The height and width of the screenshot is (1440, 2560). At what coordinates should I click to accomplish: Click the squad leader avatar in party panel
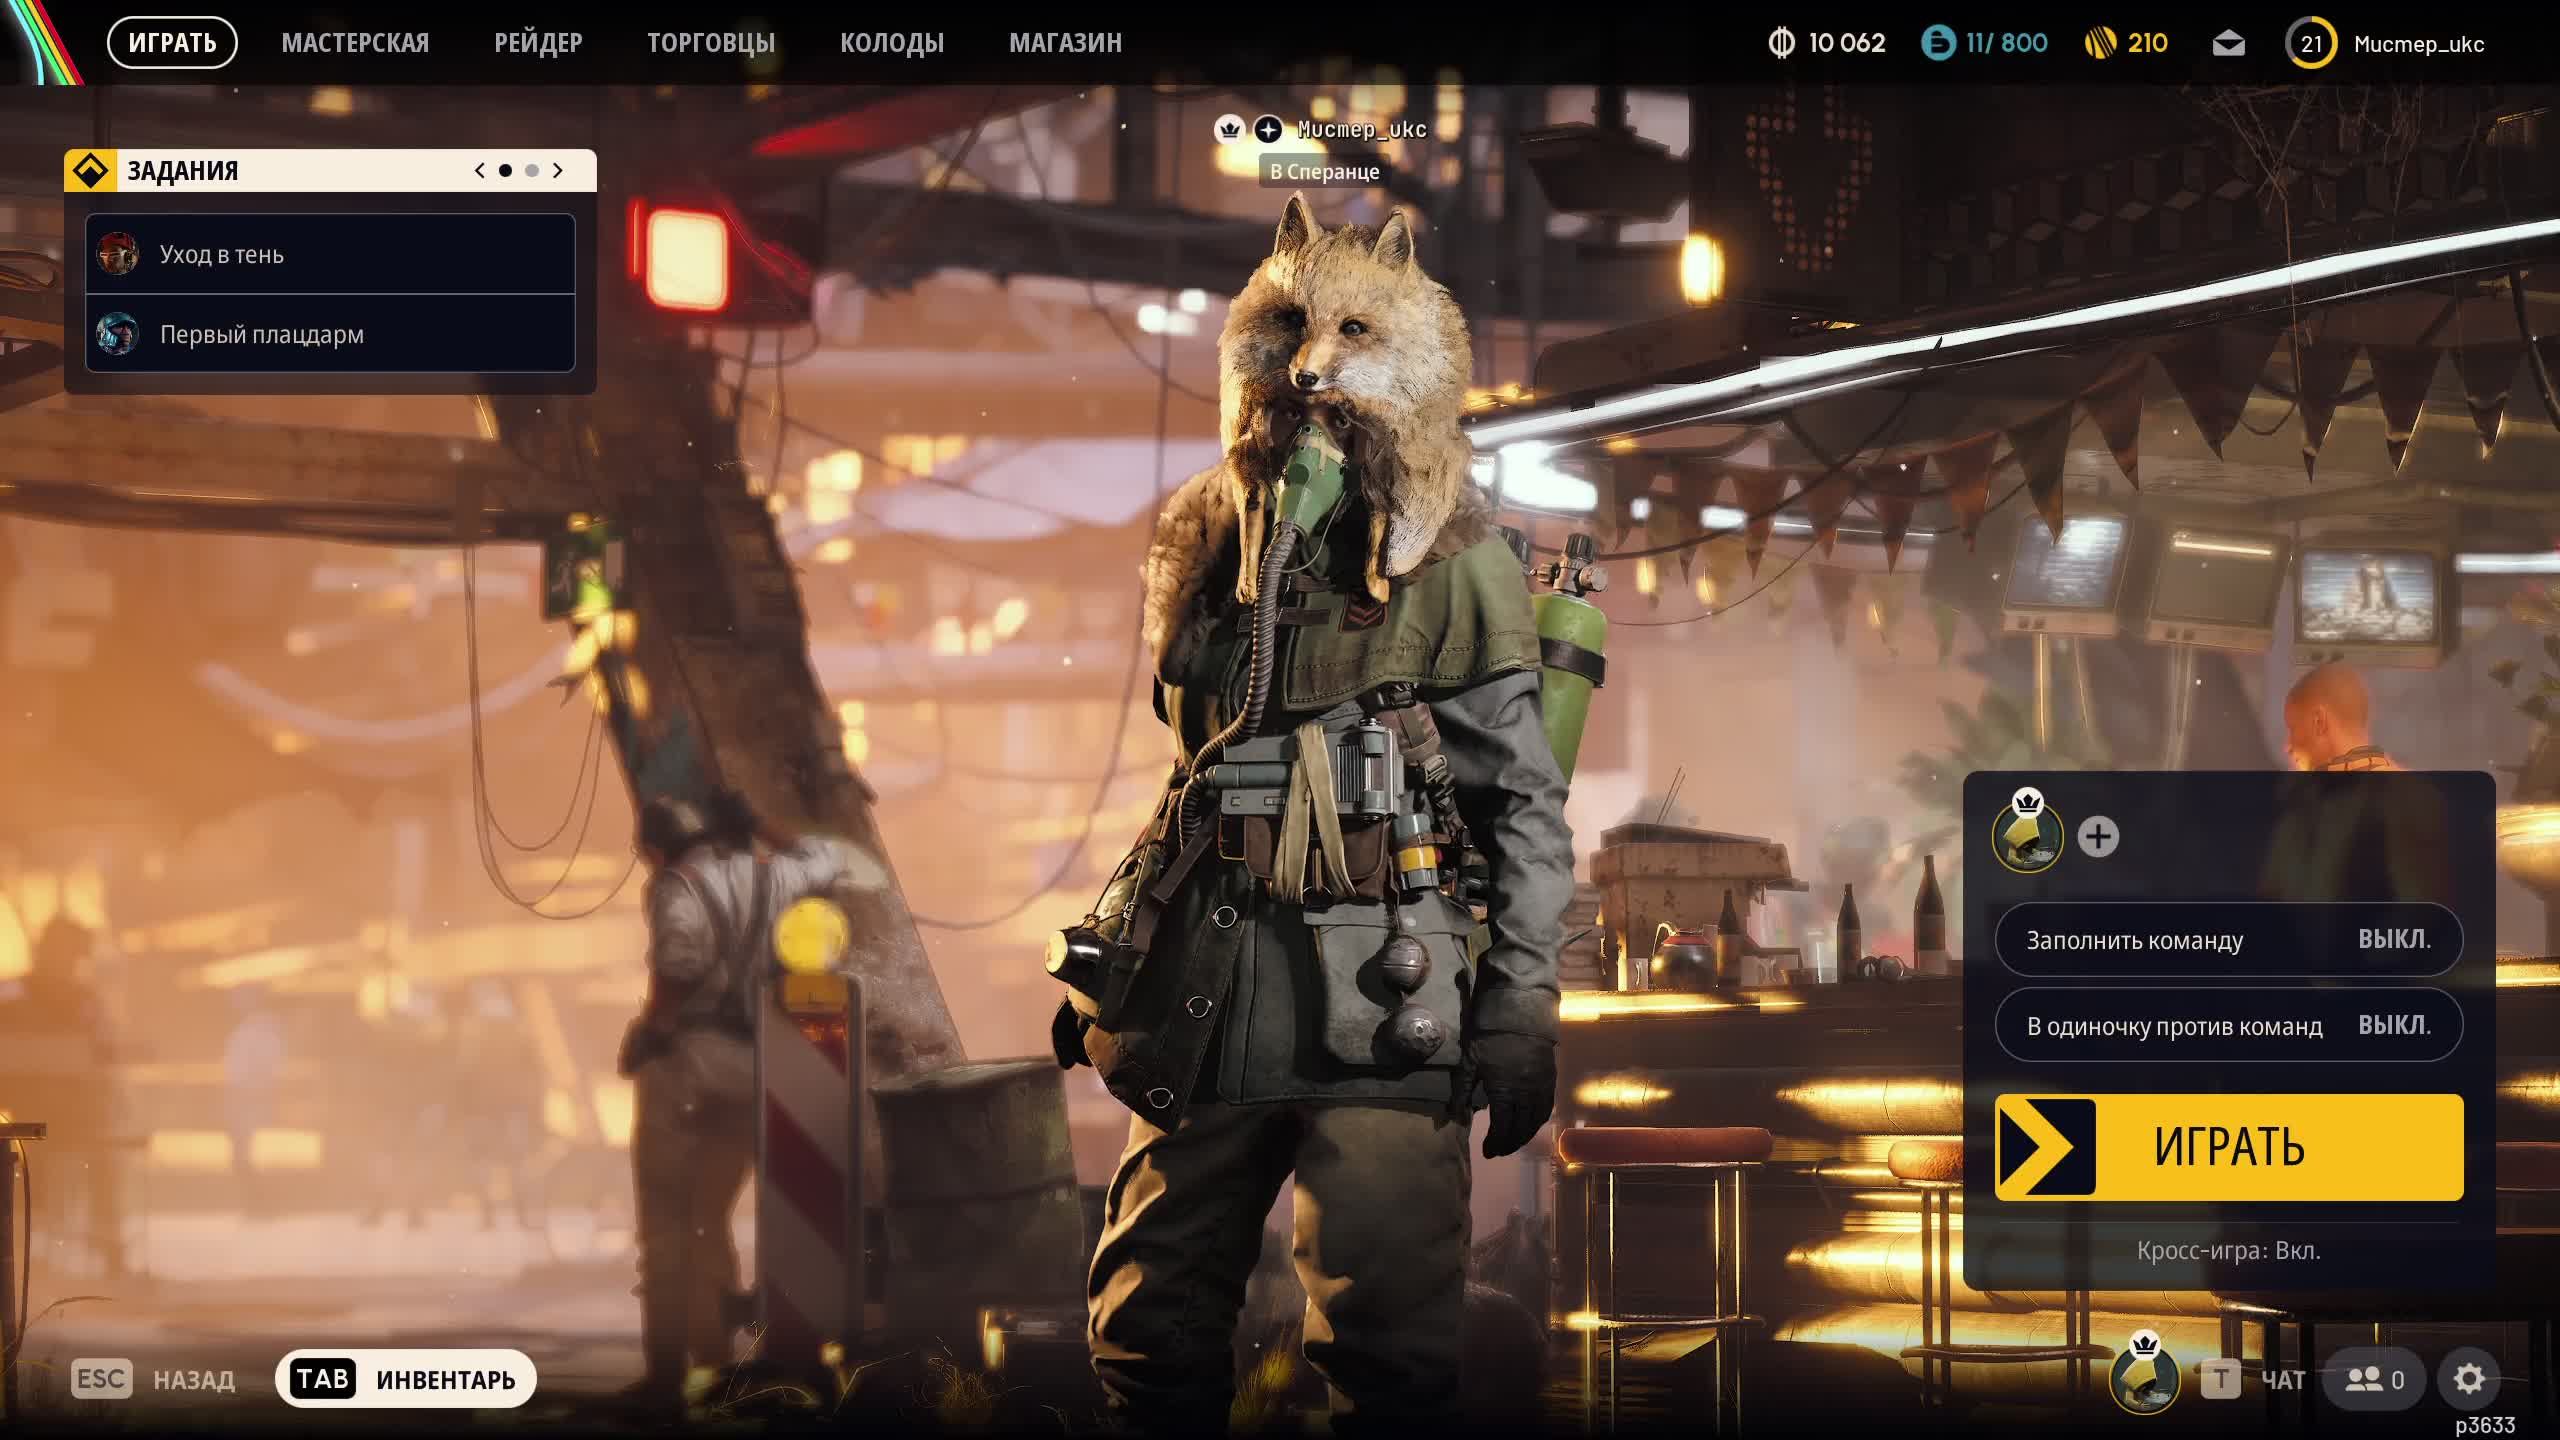(2027, 837)
